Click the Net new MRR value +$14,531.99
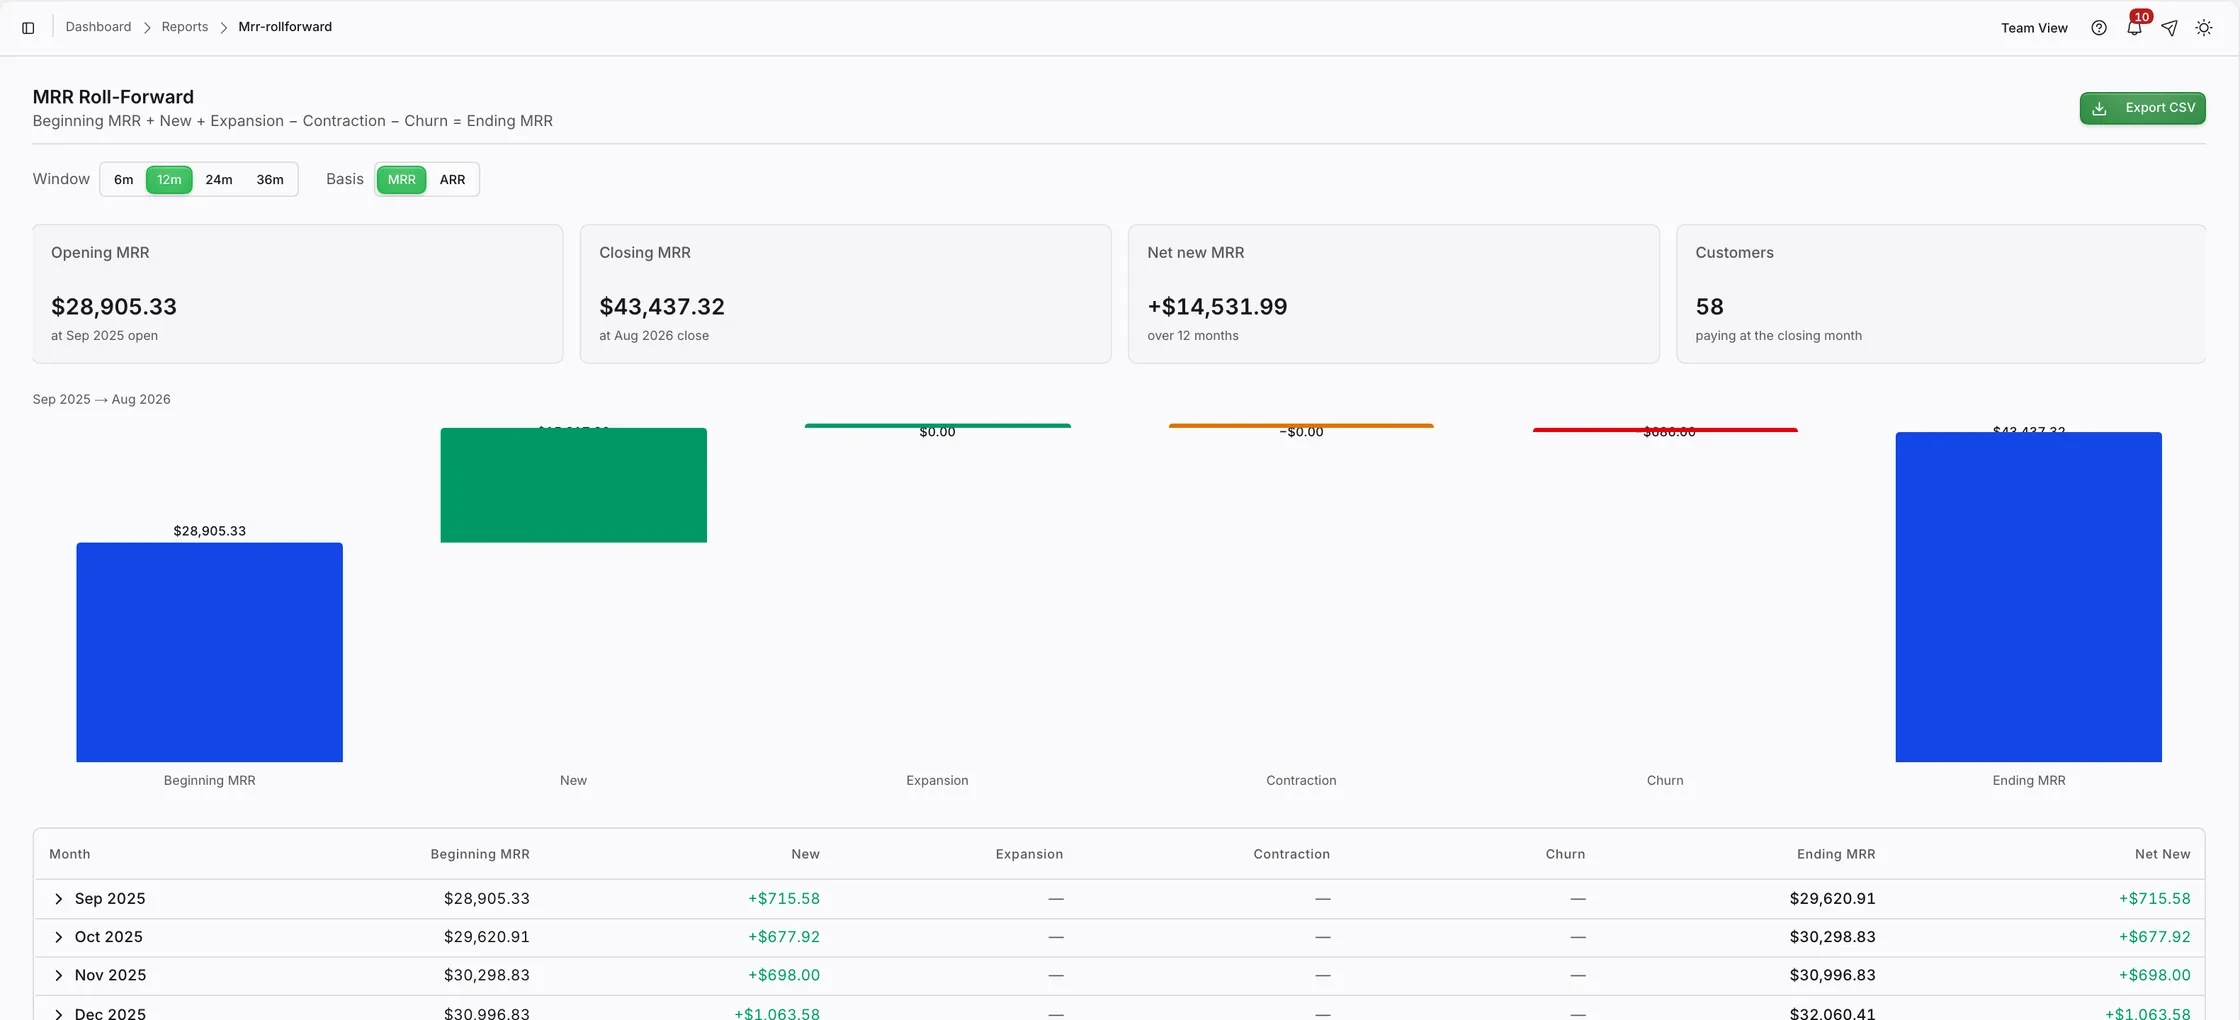 [1217, 307]
